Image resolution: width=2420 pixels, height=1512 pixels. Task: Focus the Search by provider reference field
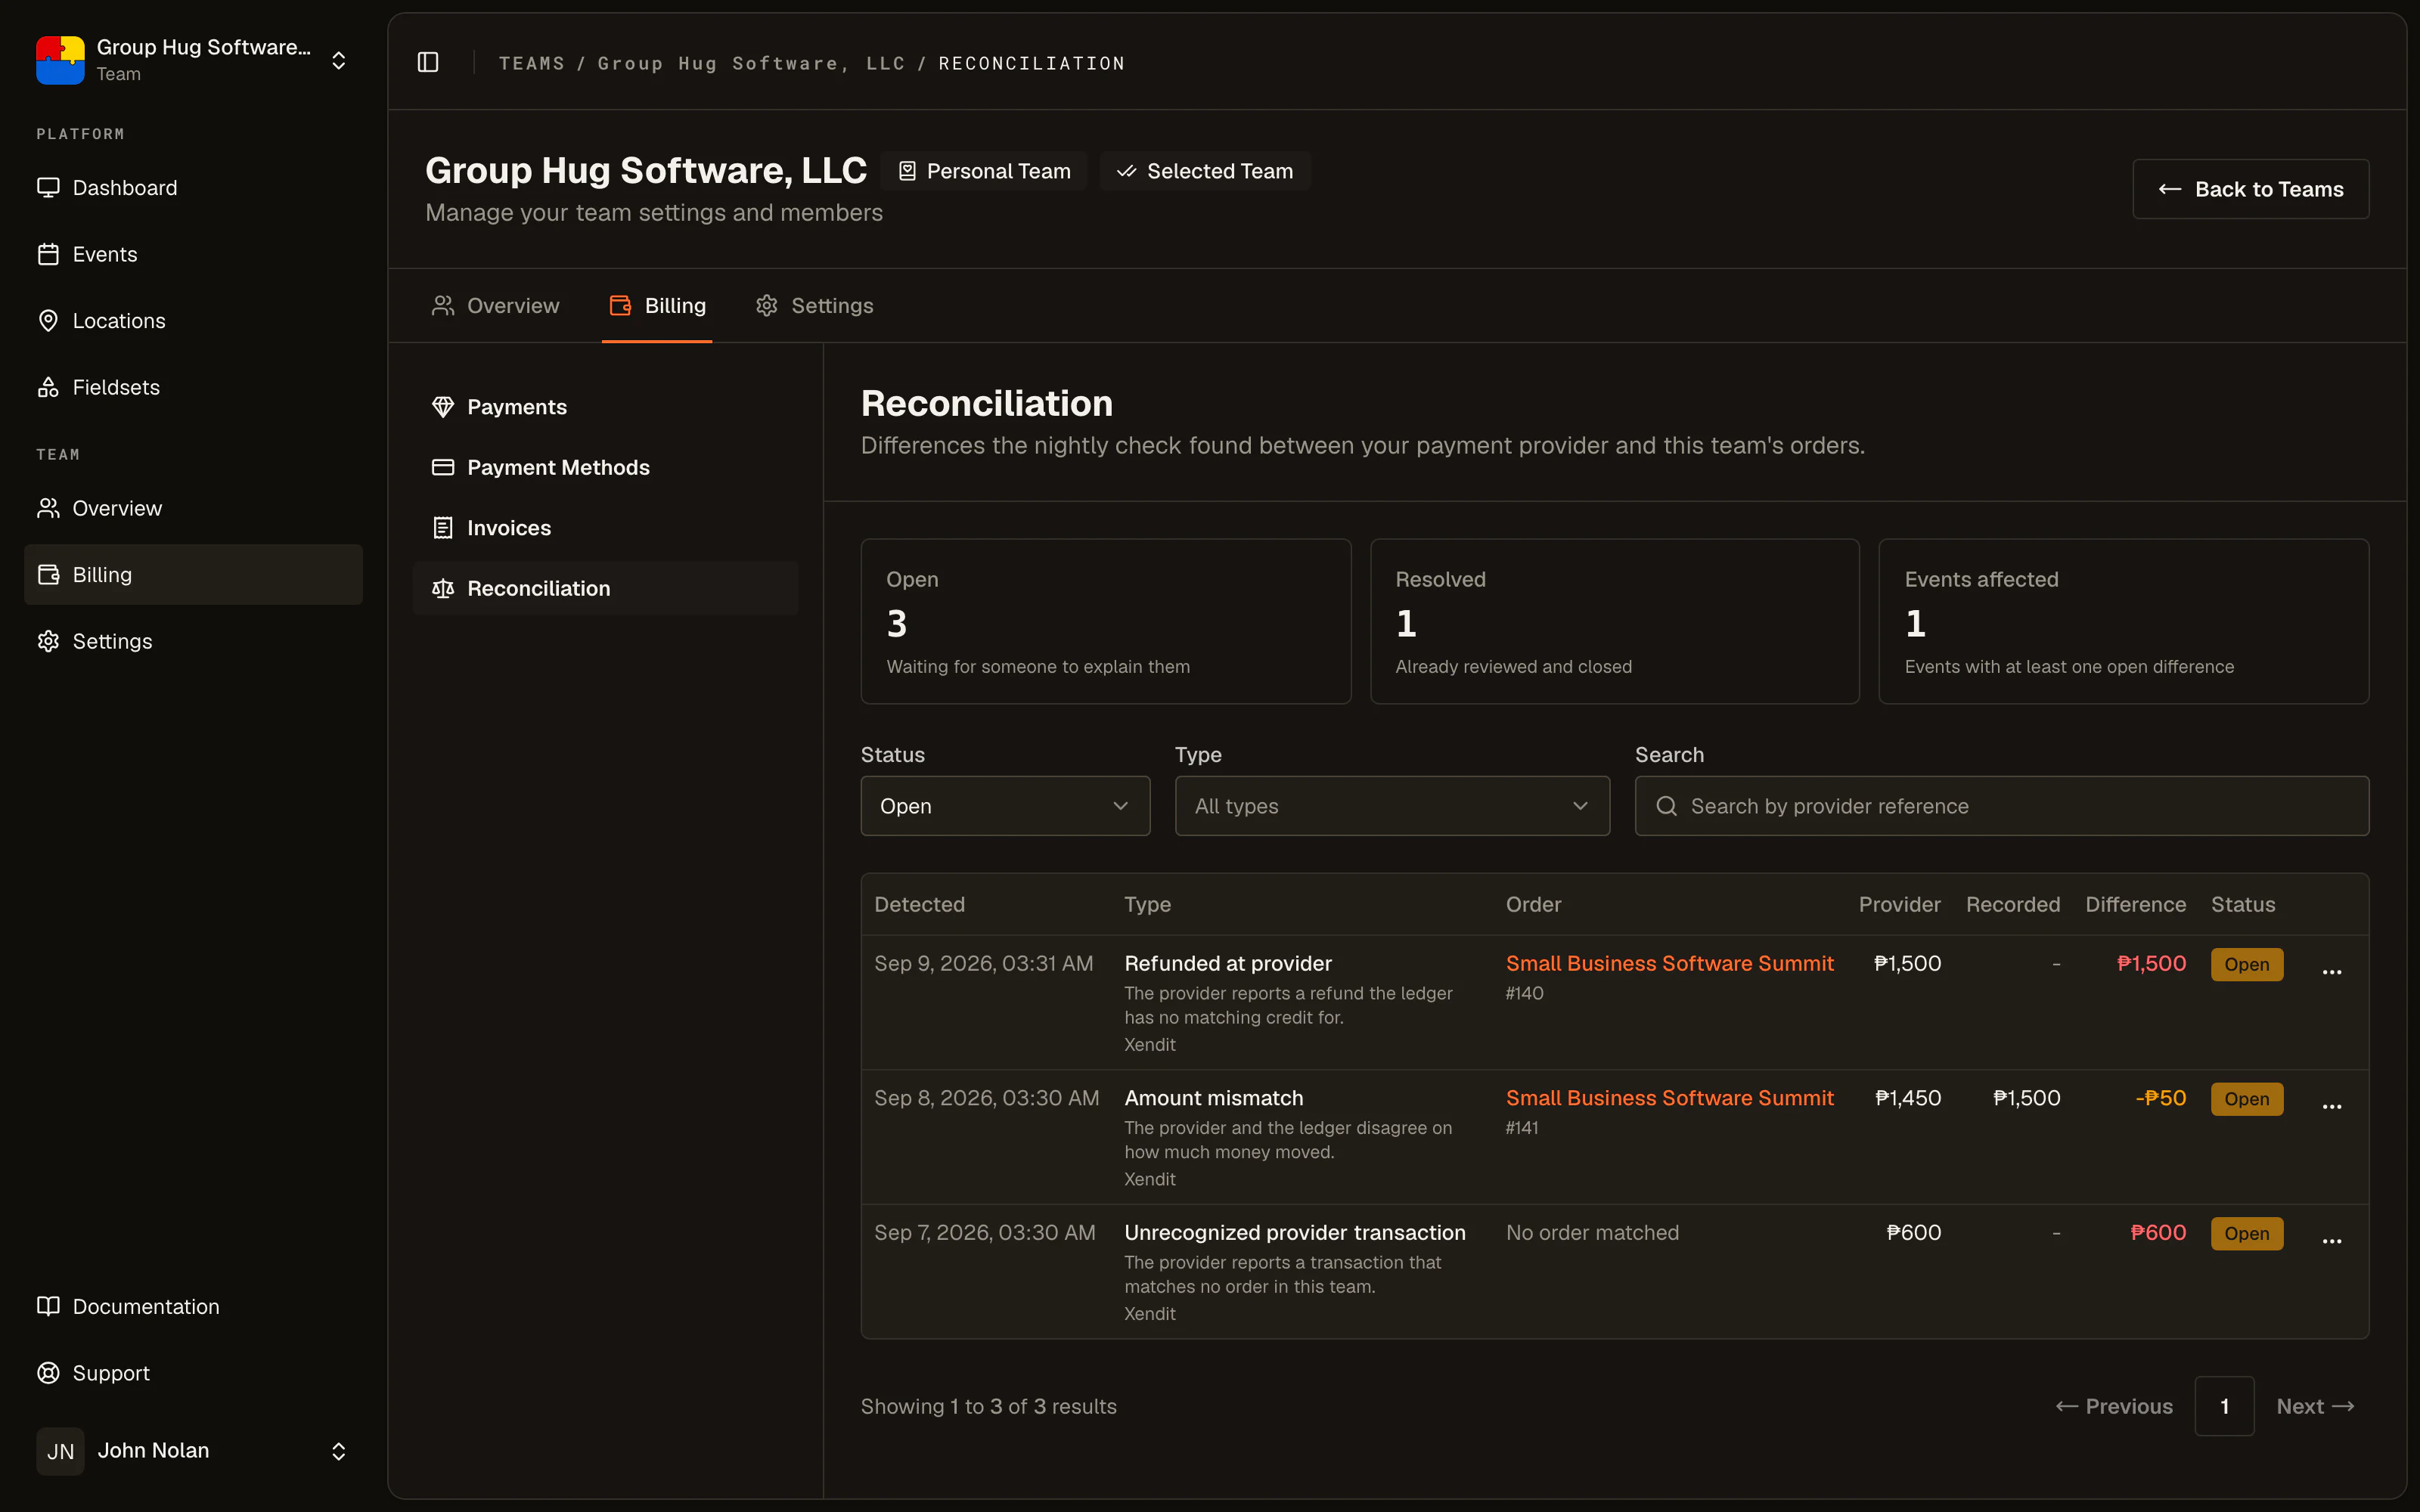tap(2002, 806)
